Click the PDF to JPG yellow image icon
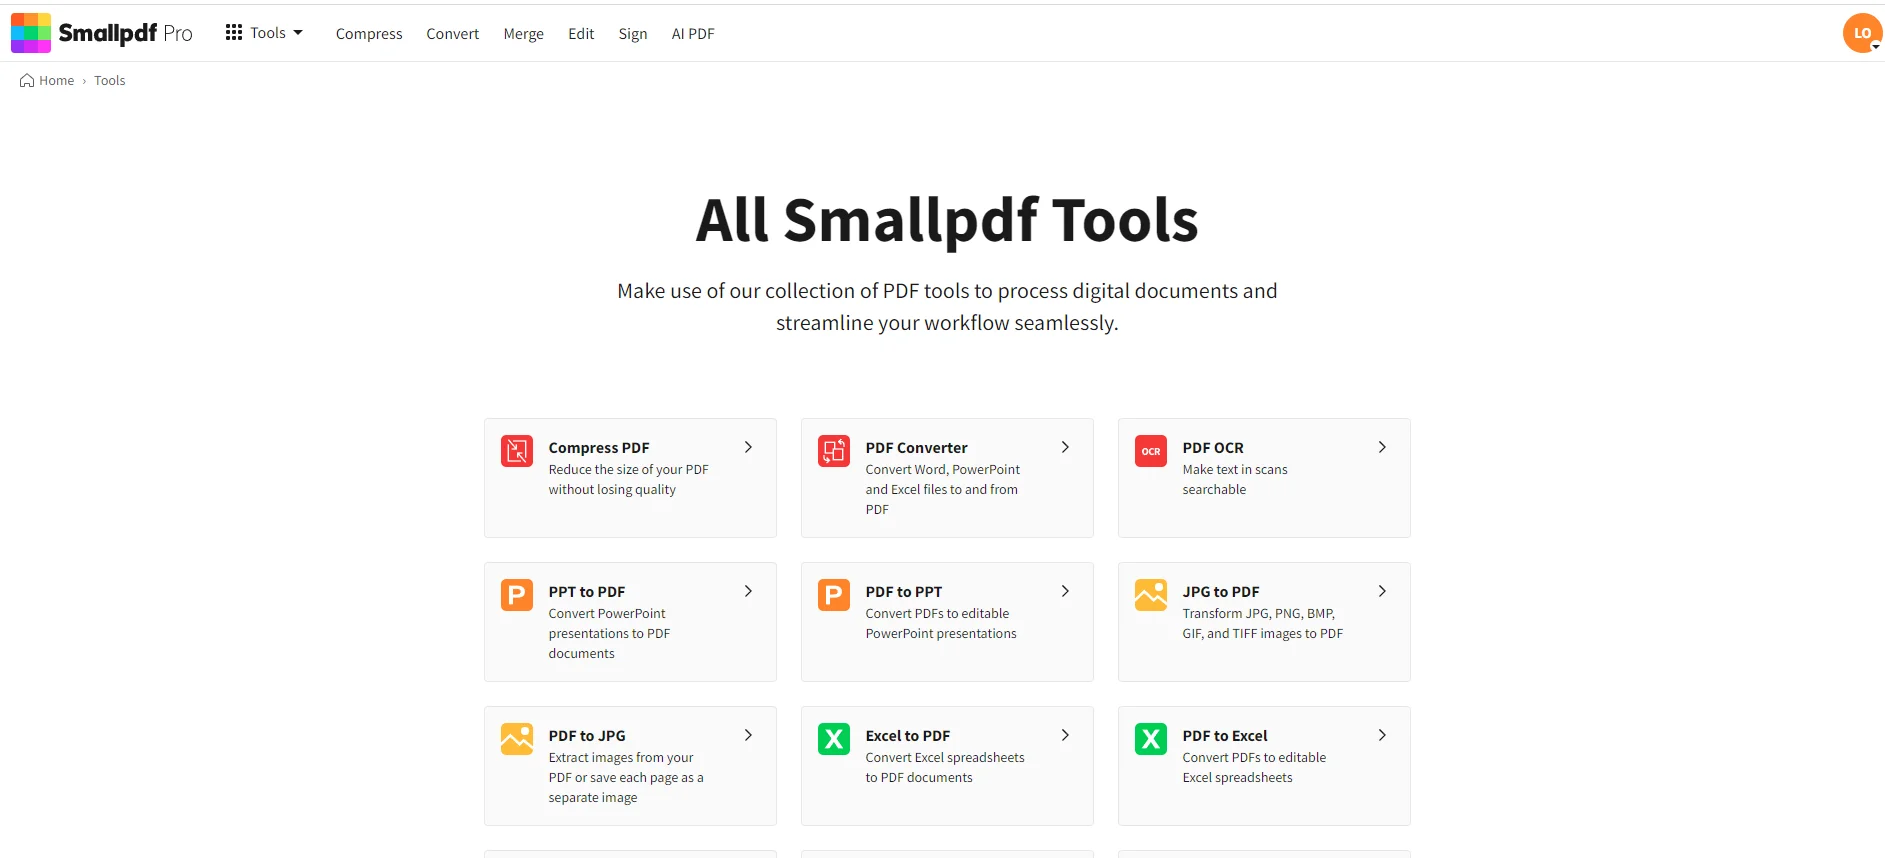Image resolution: width=1885 pixels, height=858 pixels. [517, 739]
